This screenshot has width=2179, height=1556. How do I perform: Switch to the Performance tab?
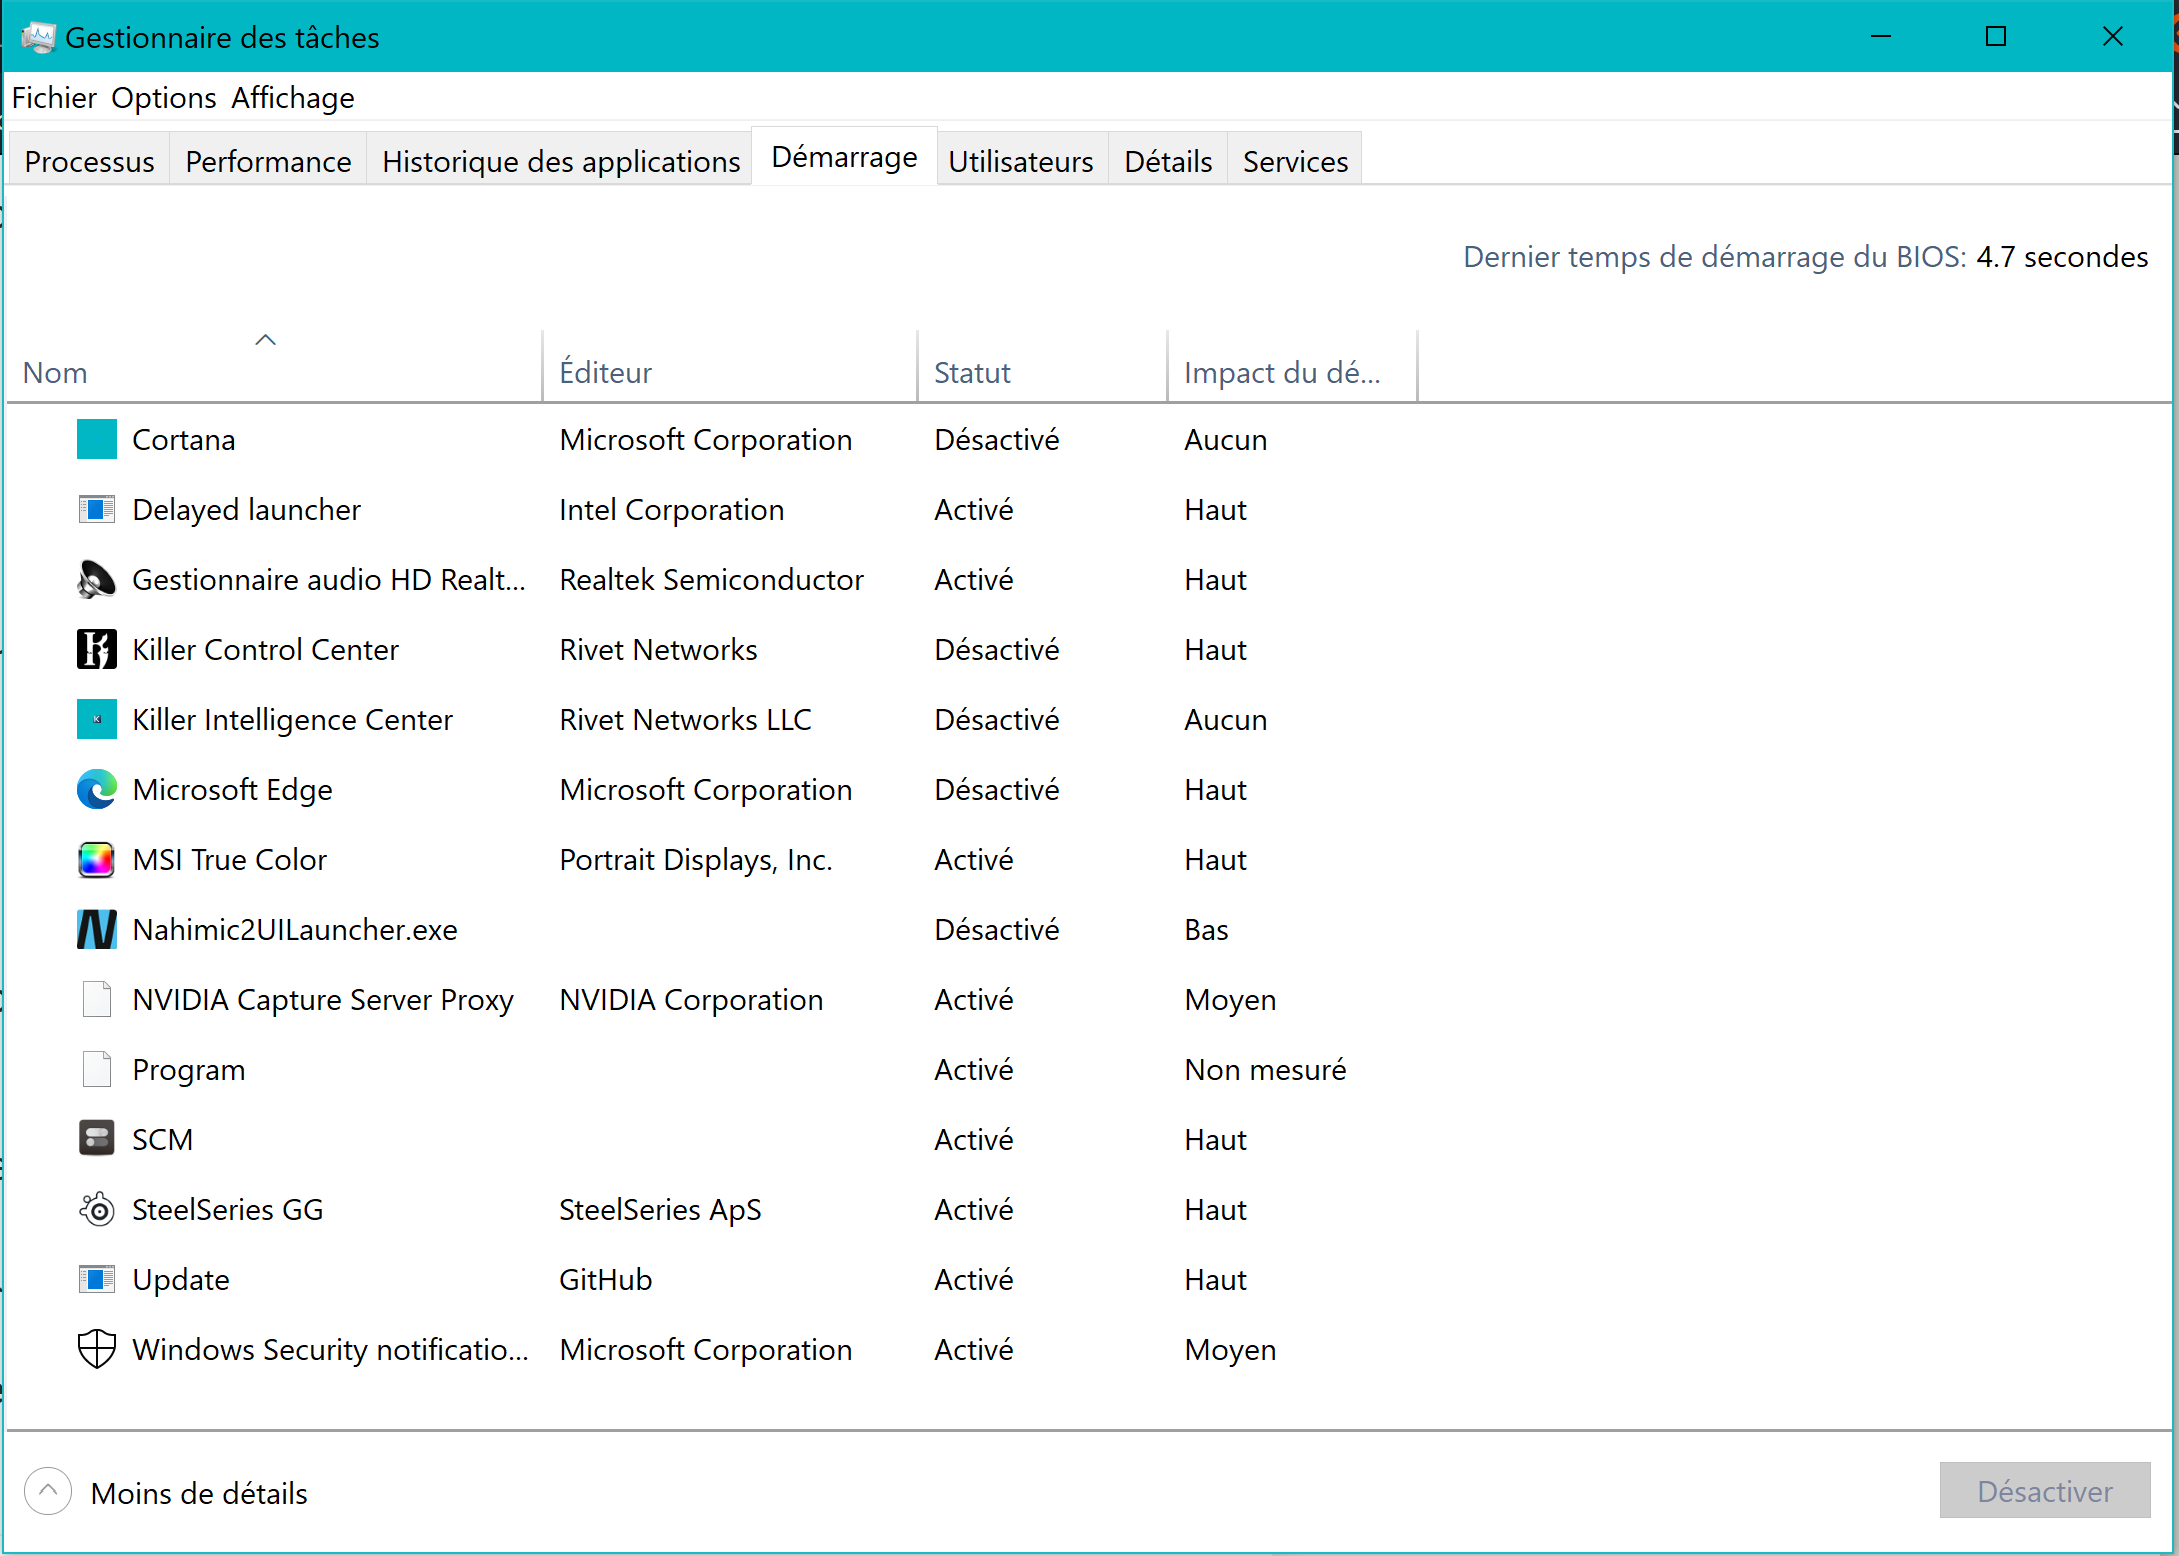(x=268, y=162)
